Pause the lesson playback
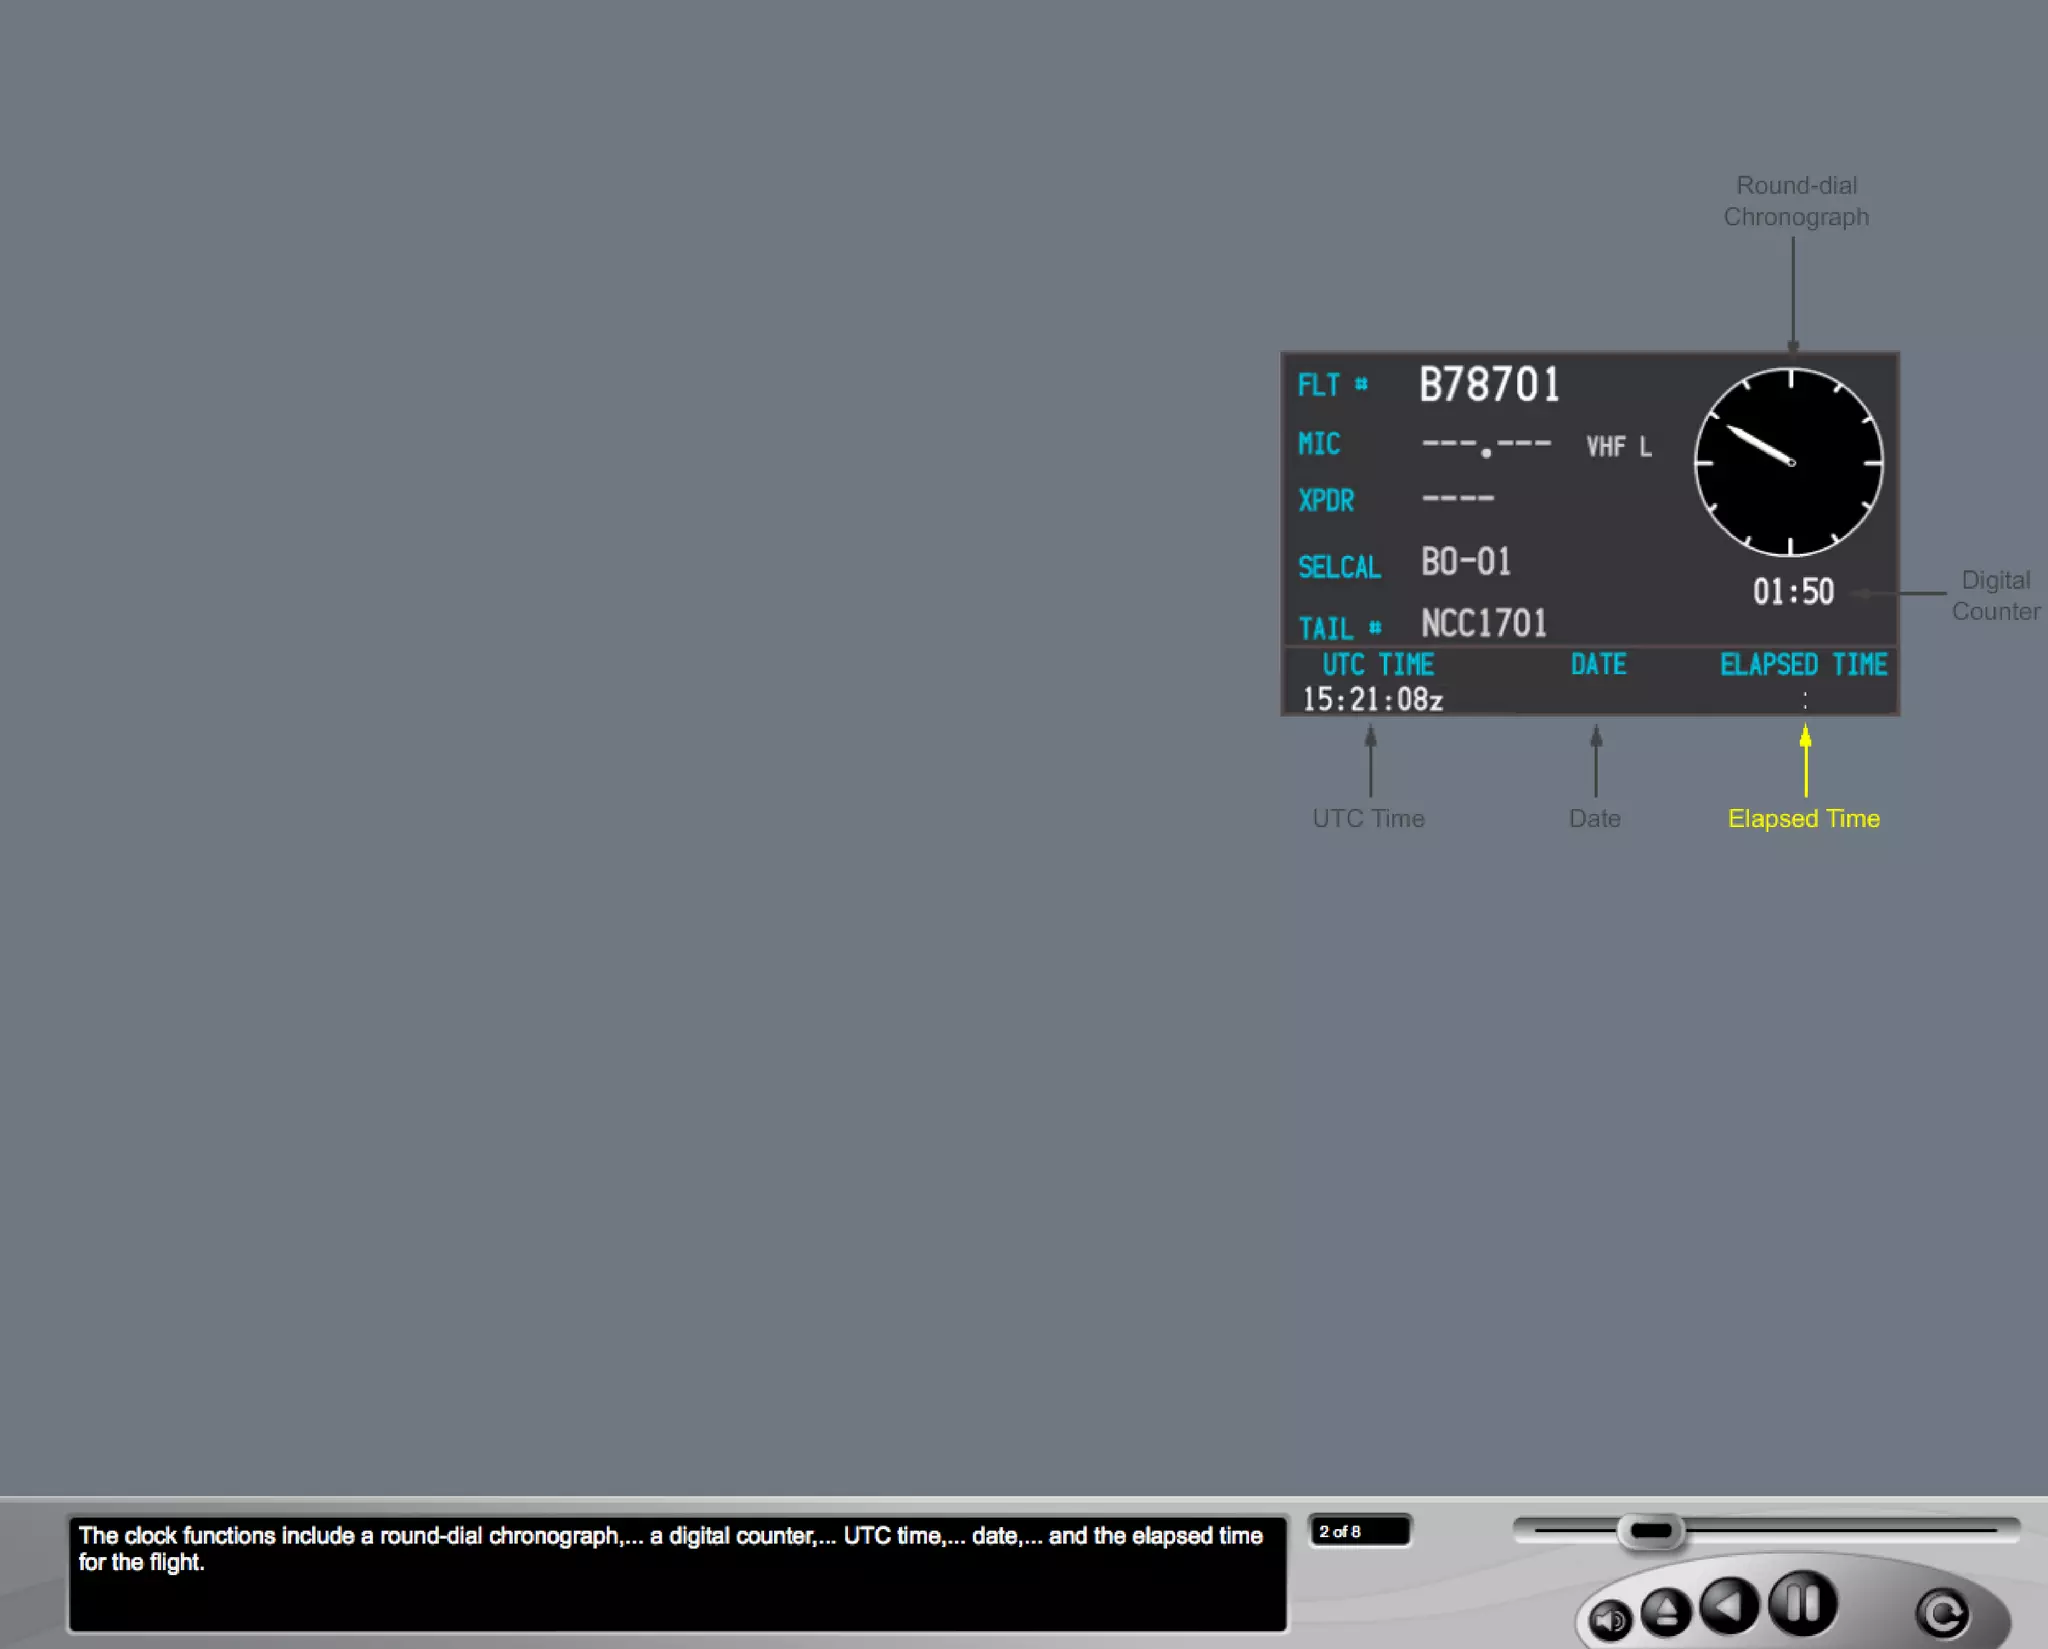Viewport: 2048px width, 1649px height. click(1802, 1603)
